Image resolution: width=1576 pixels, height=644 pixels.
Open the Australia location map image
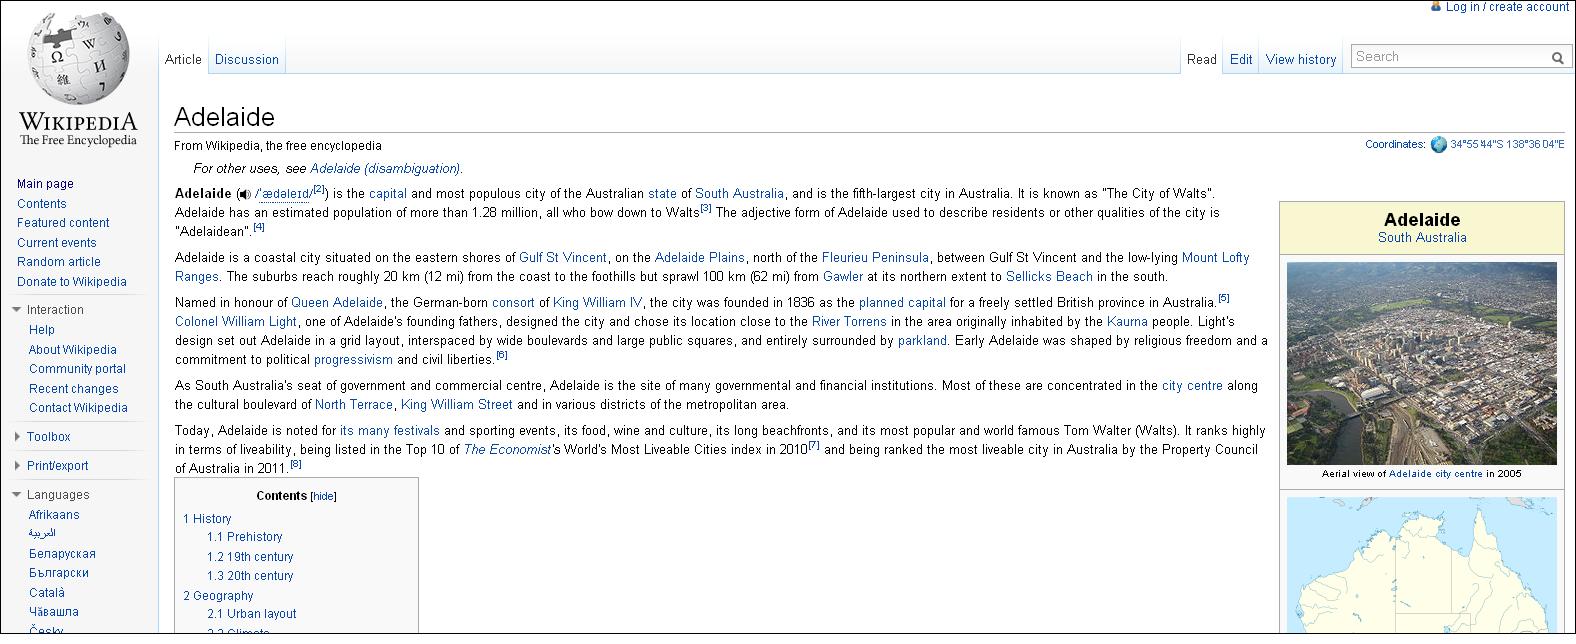point(1421,565)
